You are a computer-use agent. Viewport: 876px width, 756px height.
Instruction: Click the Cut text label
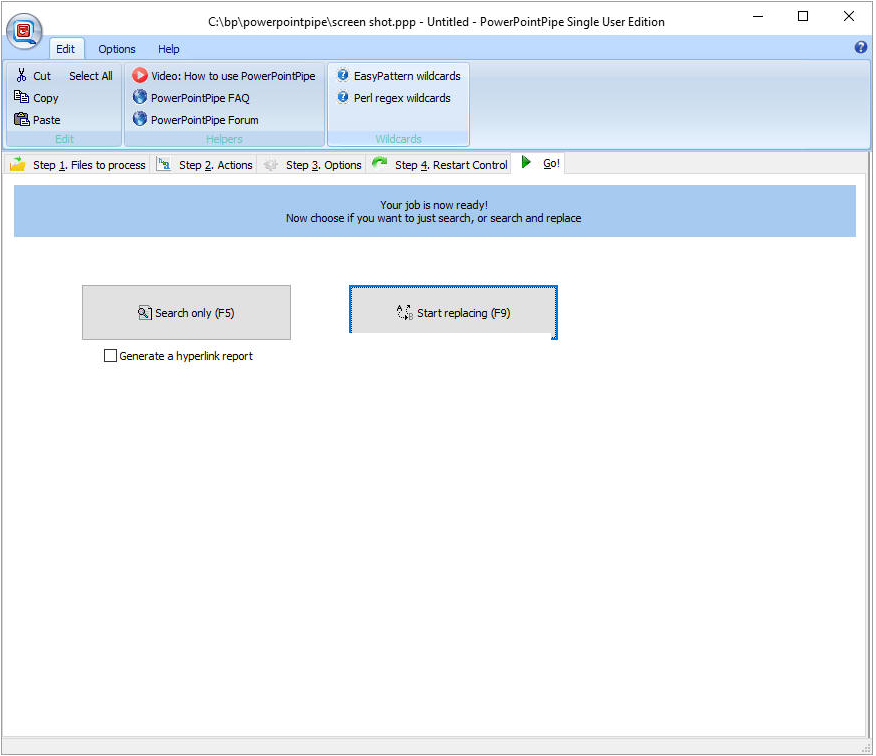coord(42,76)
